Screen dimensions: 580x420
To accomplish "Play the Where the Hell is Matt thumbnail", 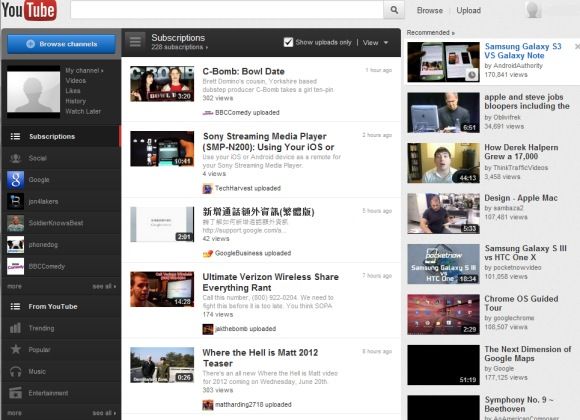I will 162,365.
